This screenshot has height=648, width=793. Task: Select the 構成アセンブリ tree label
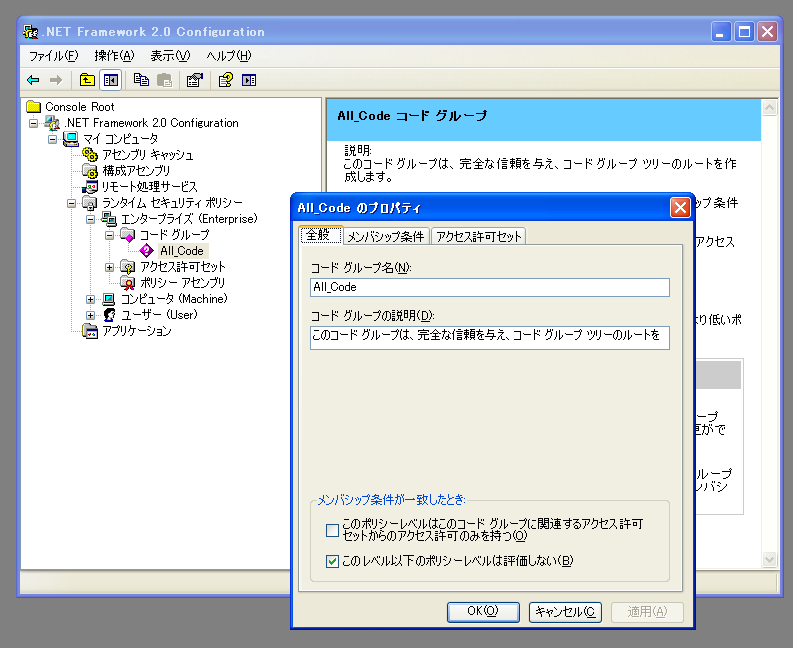(x=136, y=171)
